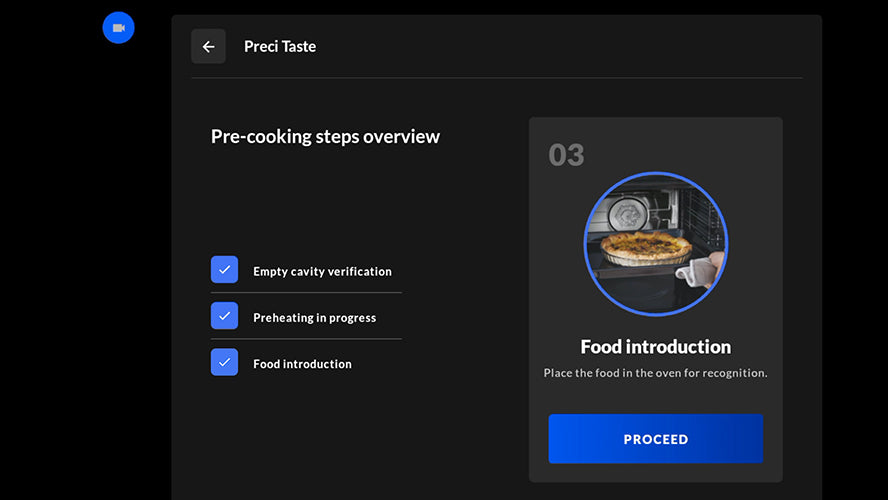This screenshot has height=500, width=888.
Task: Click the blue ring around the food photo
Action: (x=585, y=245)
